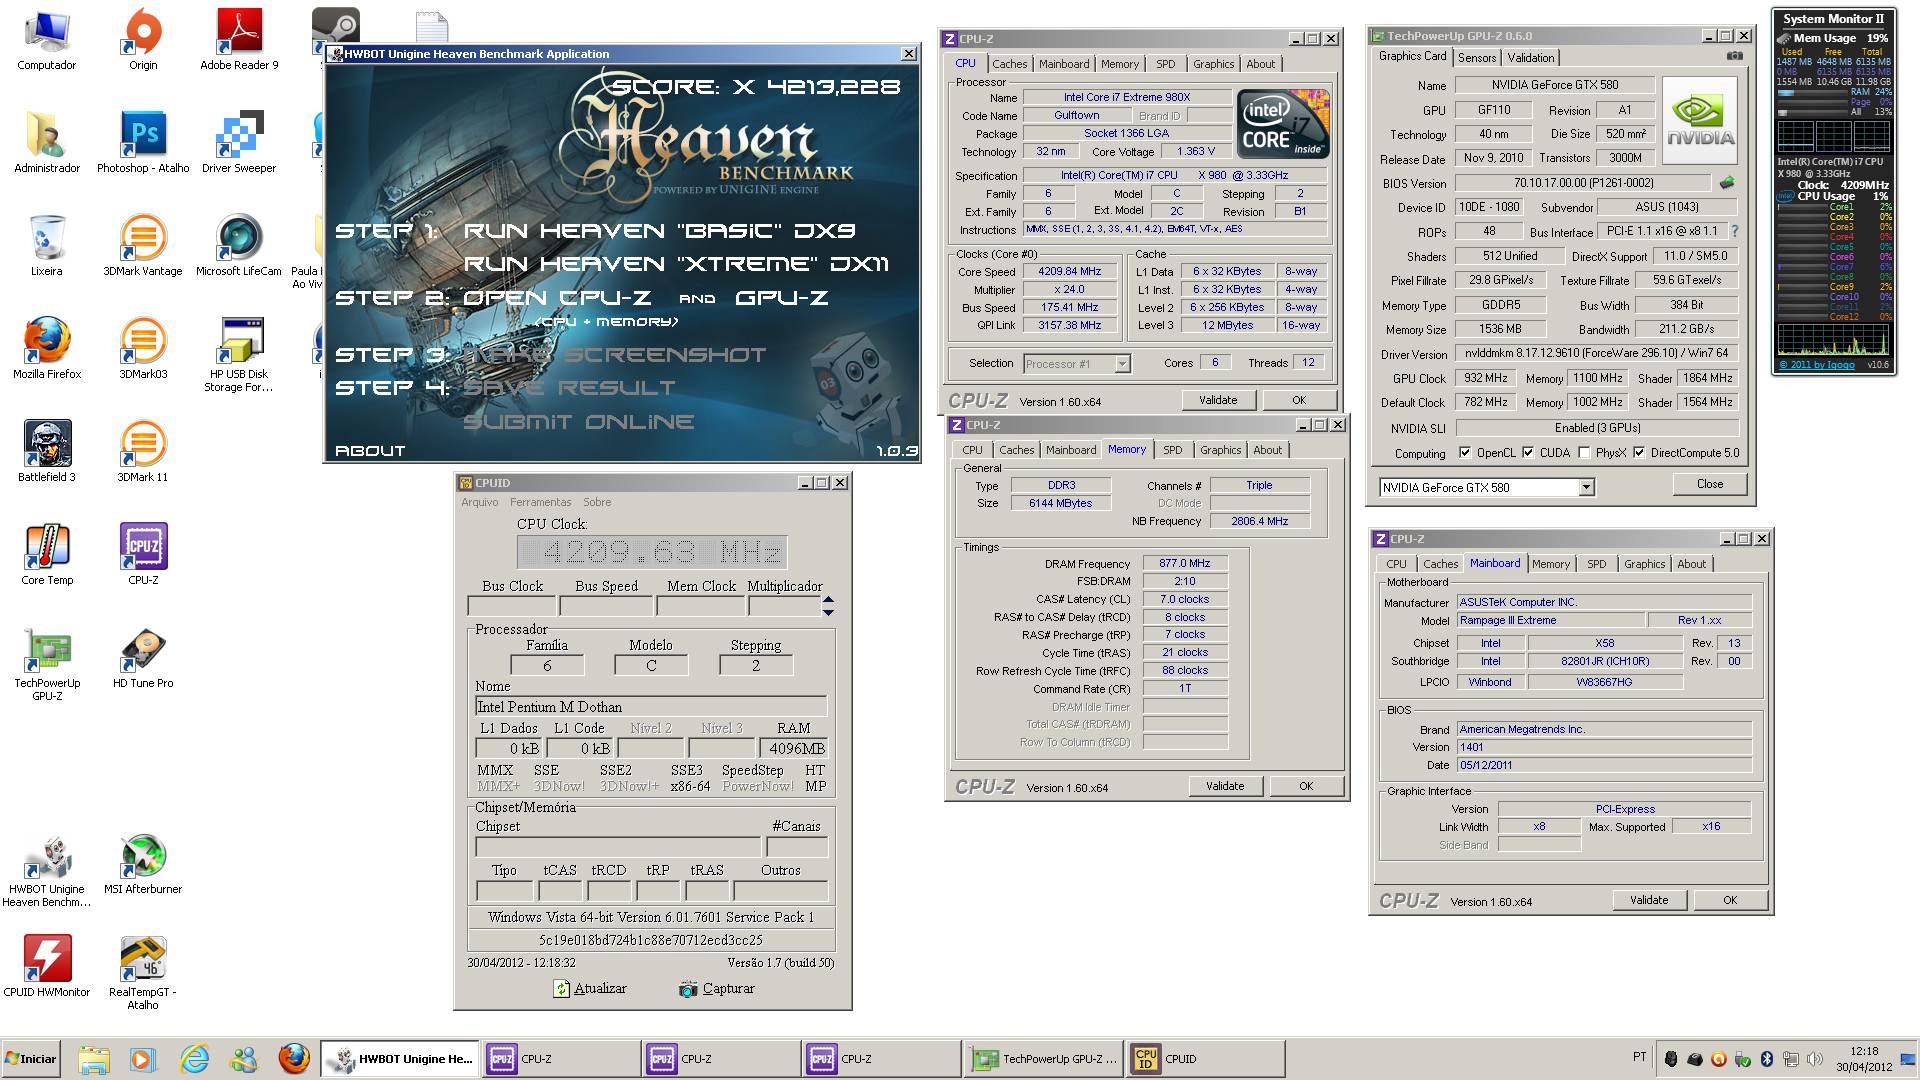
Task: Click Run Heaven "Xtreme" DX11 step
Action: 676,264
